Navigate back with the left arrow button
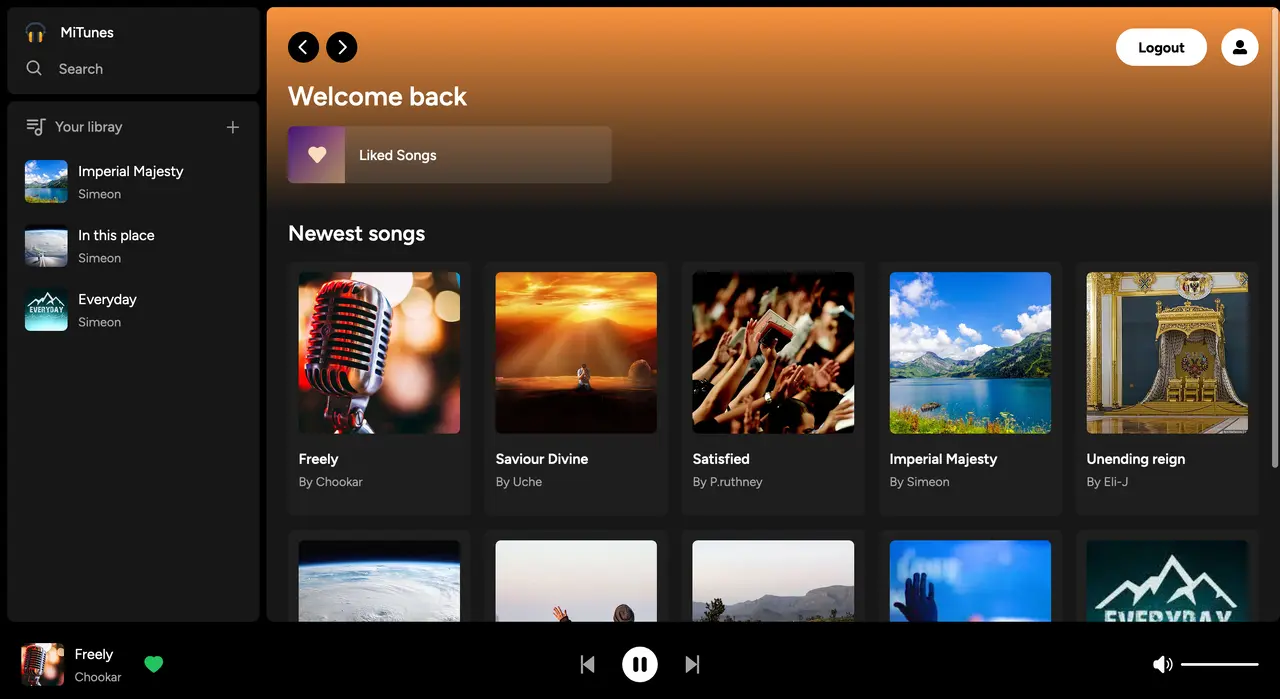Viewport: 1280px width, 699px height. [x=304, y=47]
